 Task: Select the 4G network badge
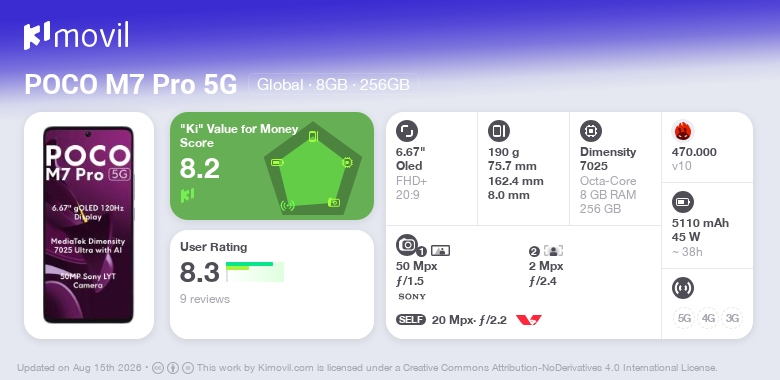point(708,318)
